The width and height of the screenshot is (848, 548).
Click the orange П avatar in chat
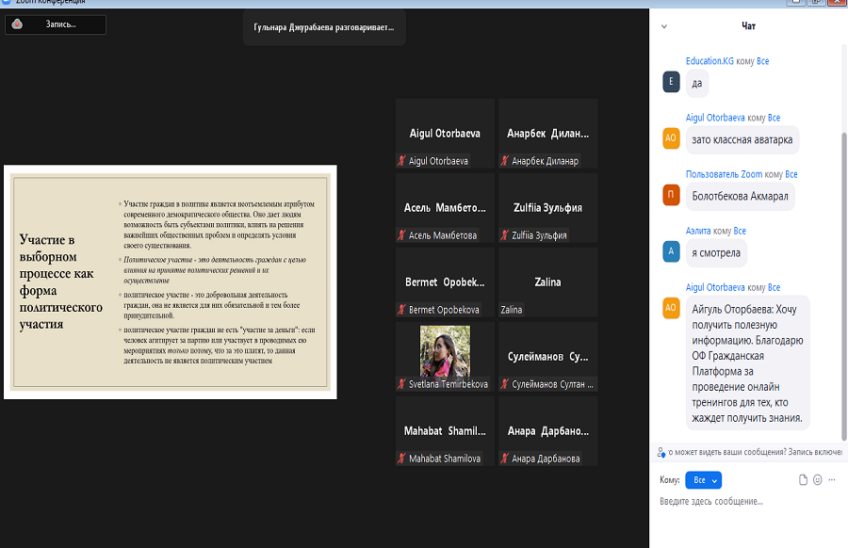pos(671,196)
